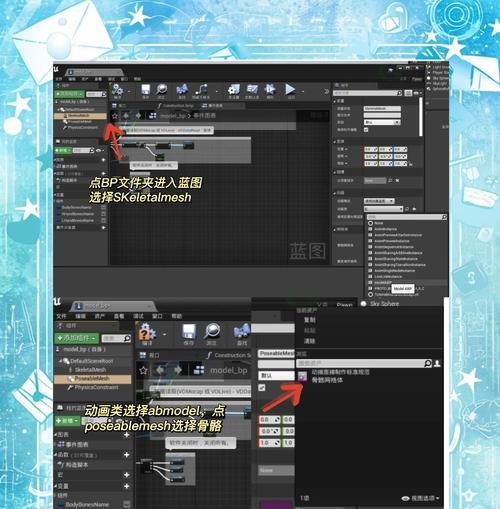Click back arrow in upper graph navigation
Image resolution: width=500 pixels, height=509 pixels.
126,116
